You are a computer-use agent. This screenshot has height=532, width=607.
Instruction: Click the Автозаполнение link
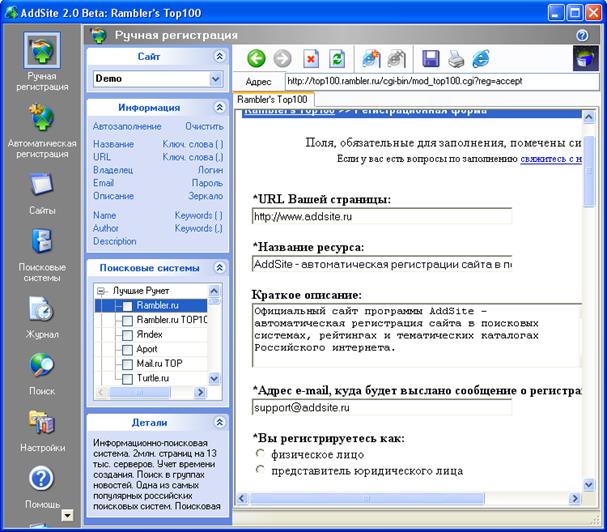(x=127, y=126)
